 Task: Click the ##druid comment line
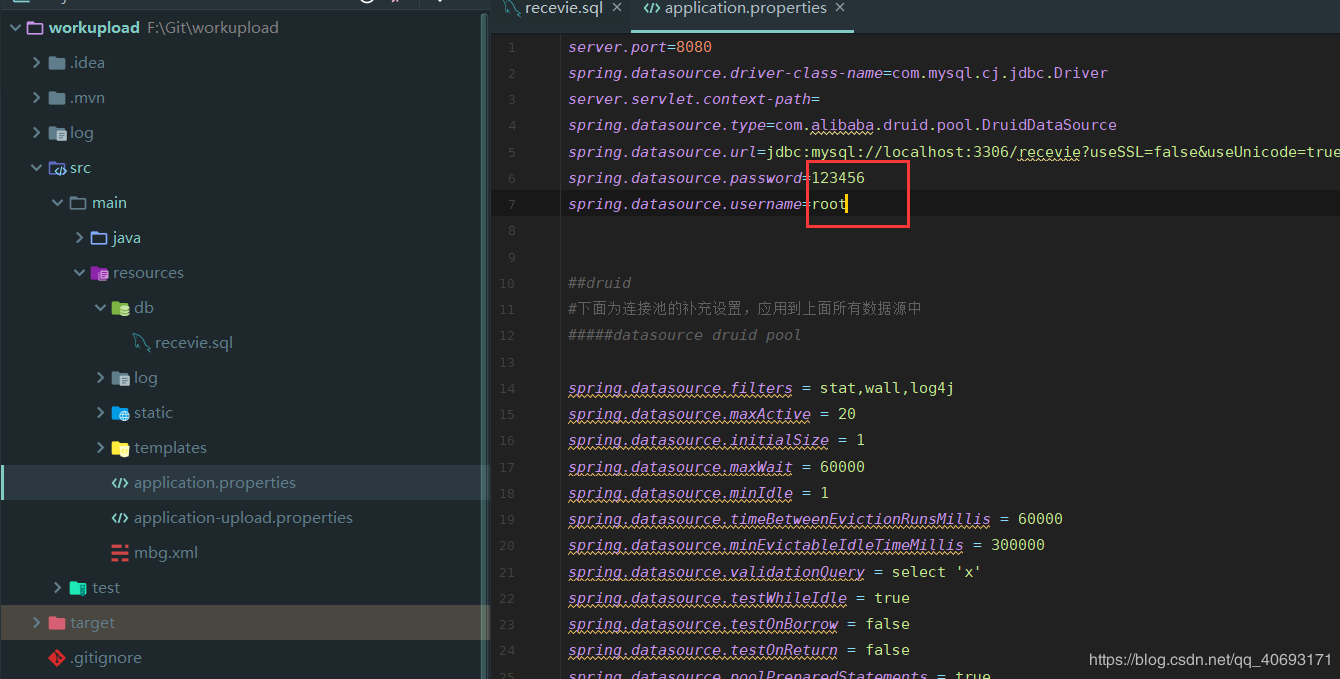tap(600, 283)
